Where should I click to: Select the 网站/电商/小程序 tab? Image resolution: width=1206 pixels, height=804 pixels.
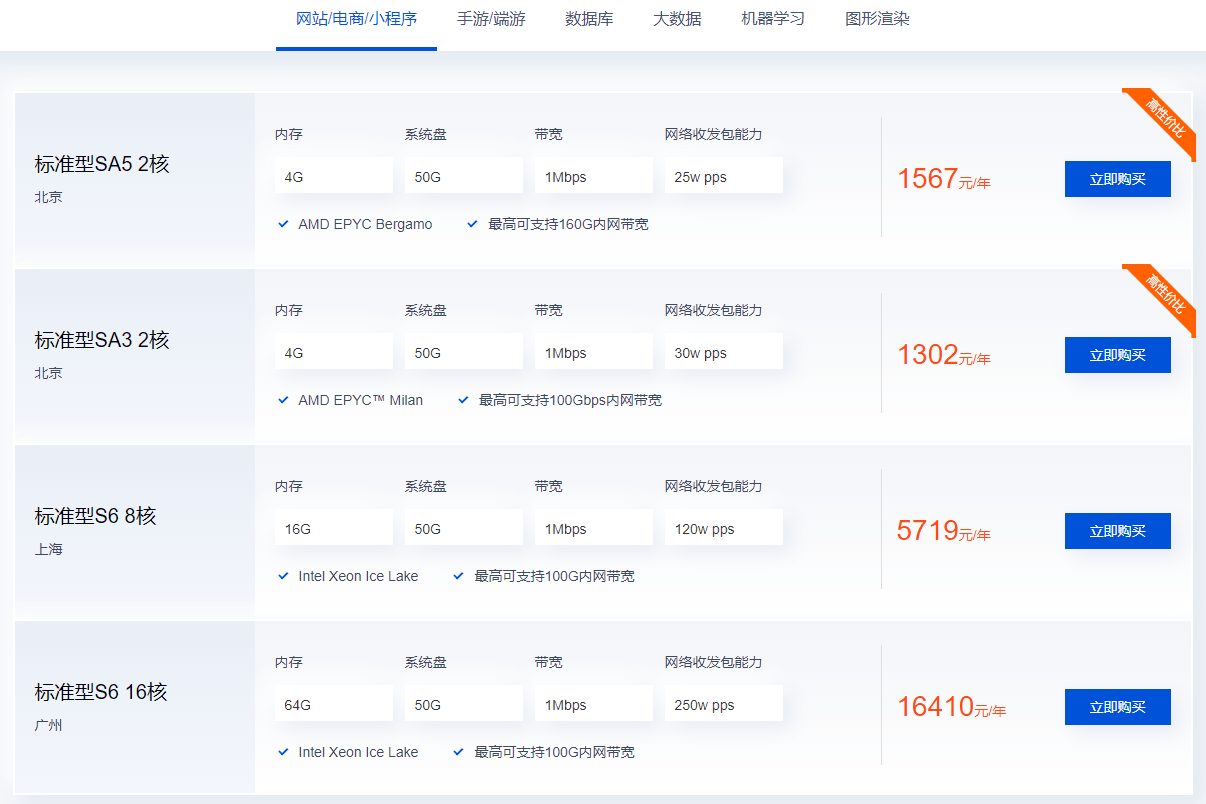tap(356, 19)
